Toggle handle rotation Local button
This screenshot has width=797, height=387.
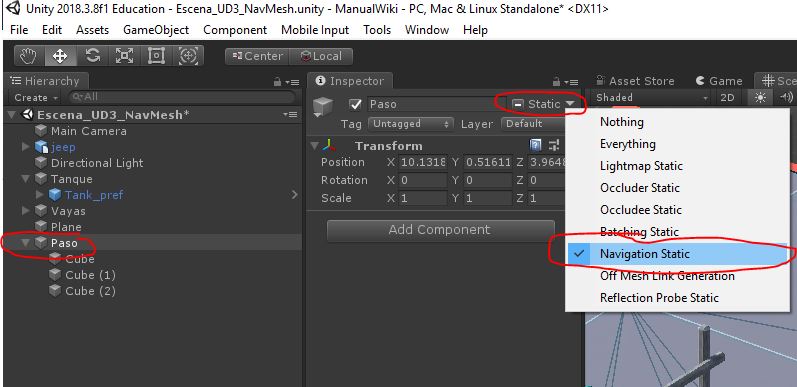pos(321,56)
